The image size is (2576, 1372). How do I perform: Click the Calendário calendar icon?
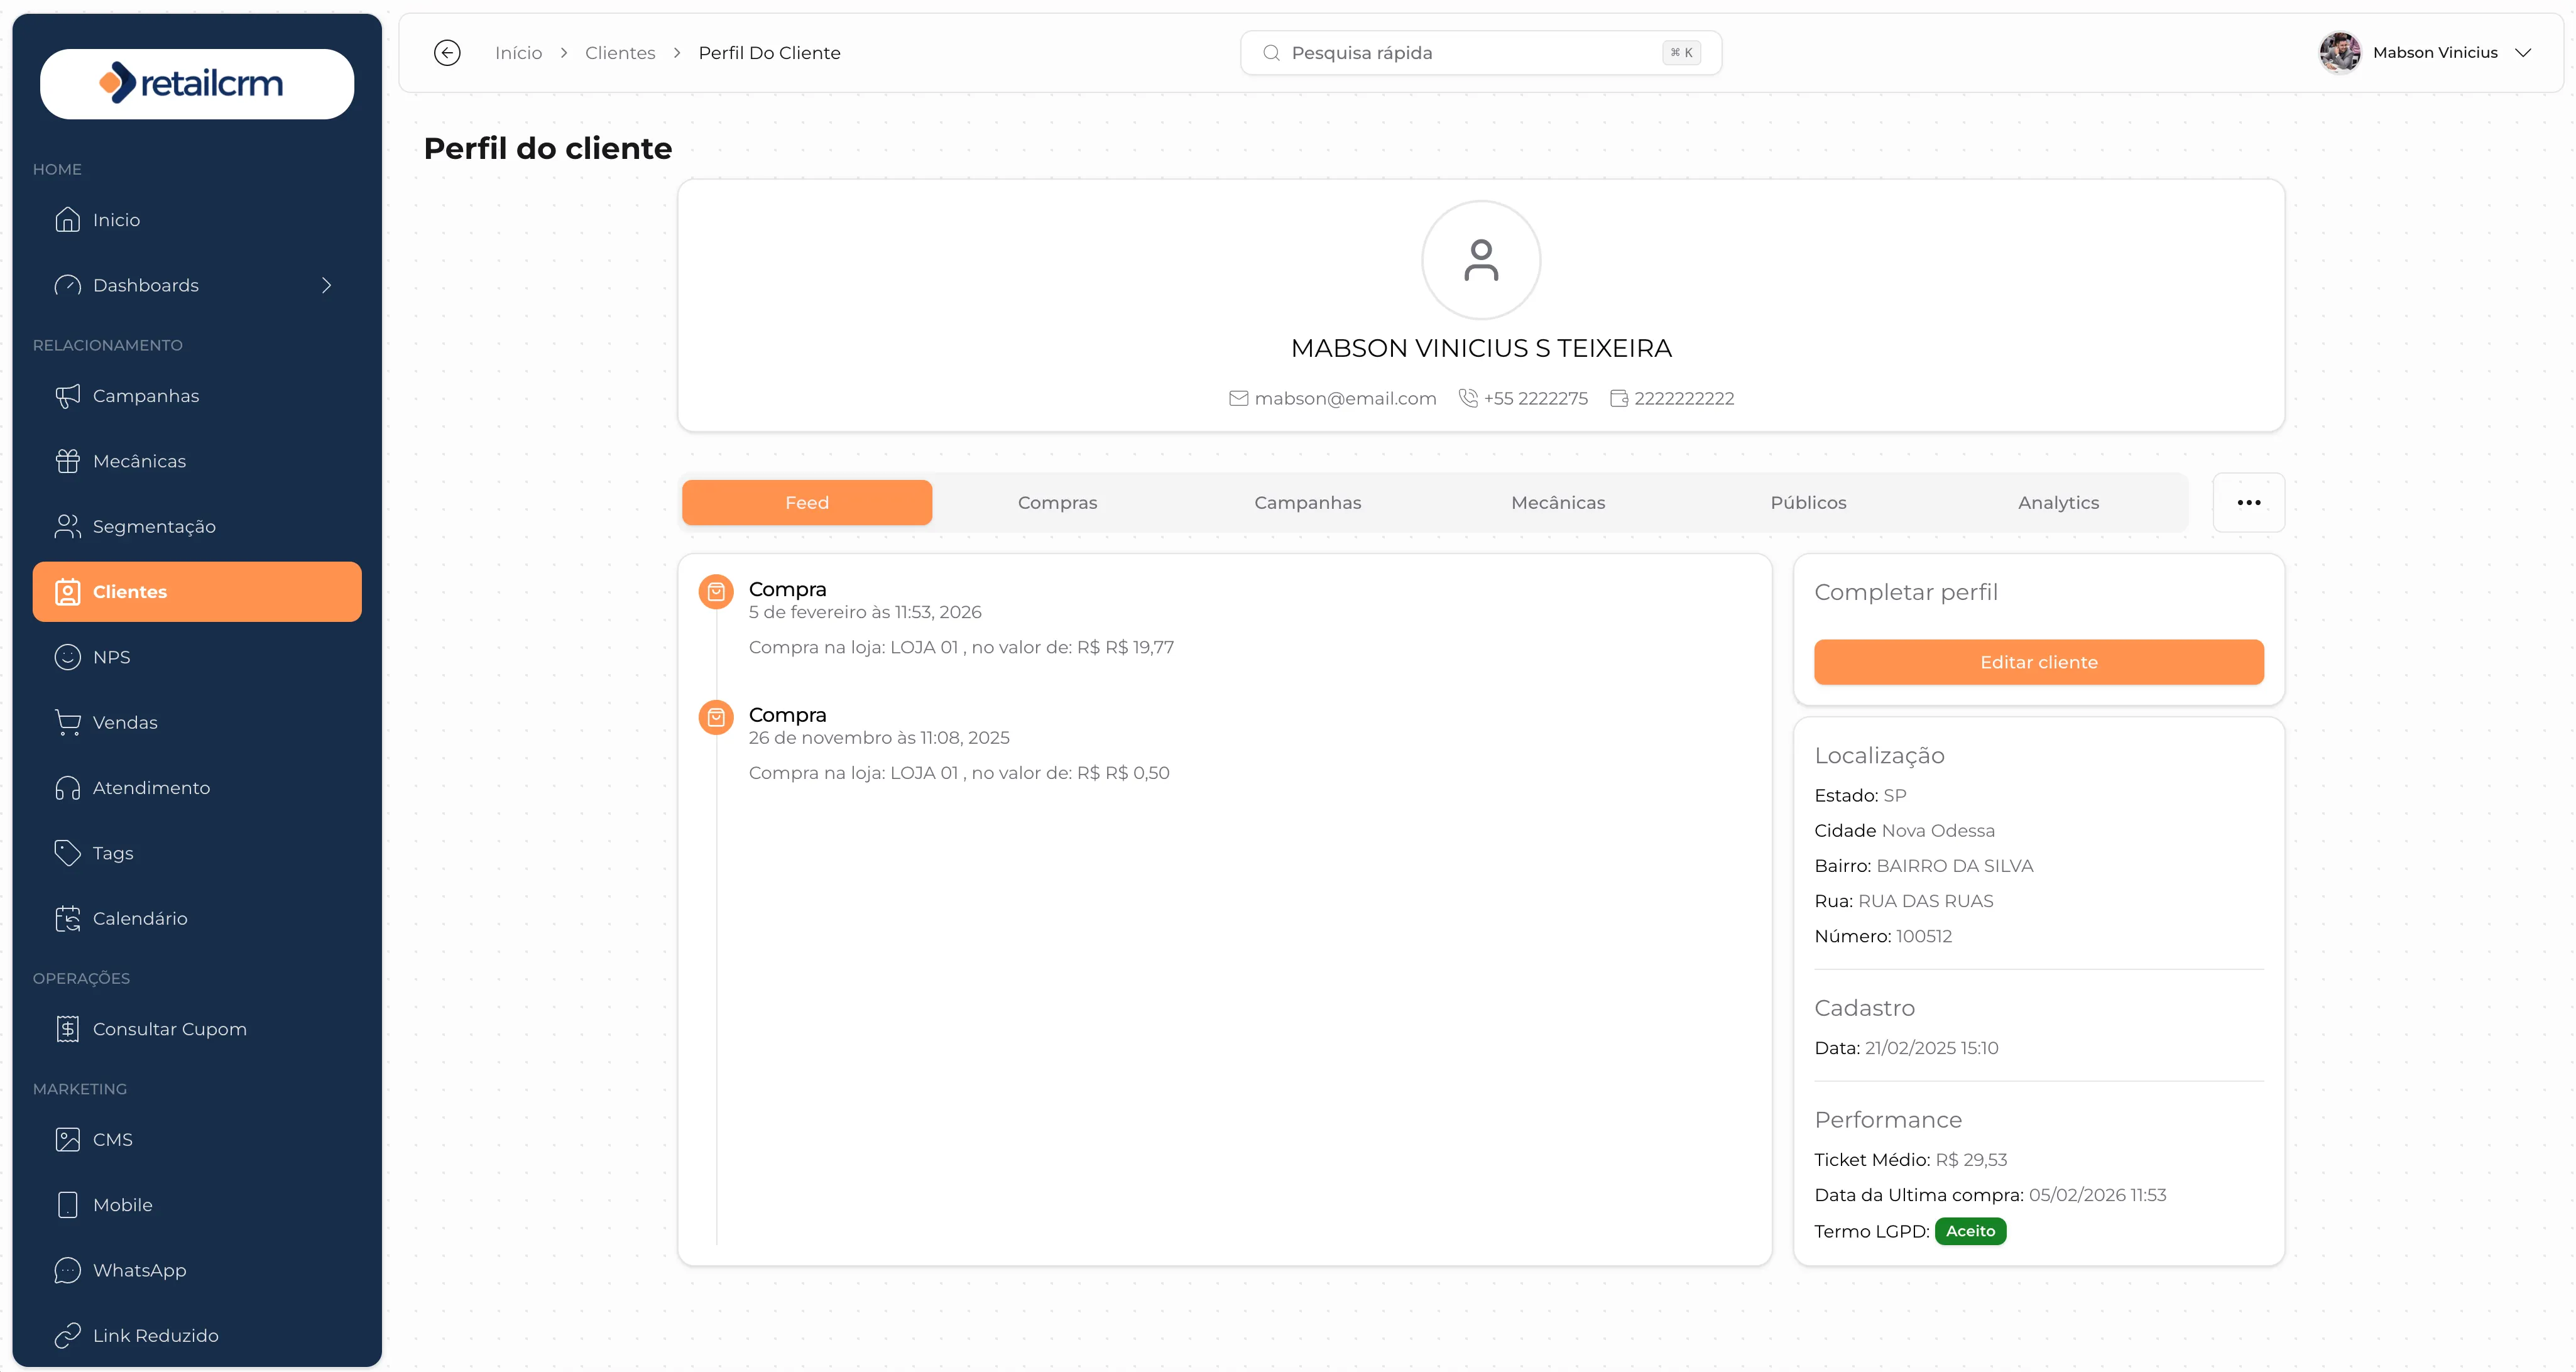point(67,918)
